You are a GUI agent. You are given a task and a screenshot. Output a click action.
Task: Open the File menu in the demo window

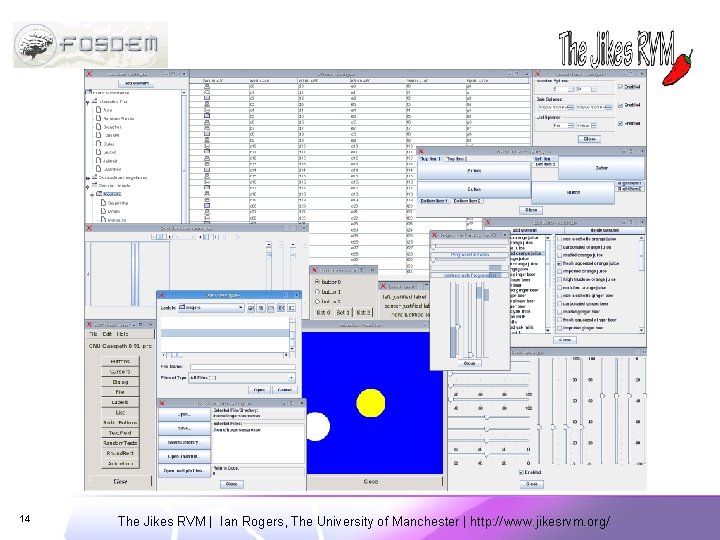(93, 334)
